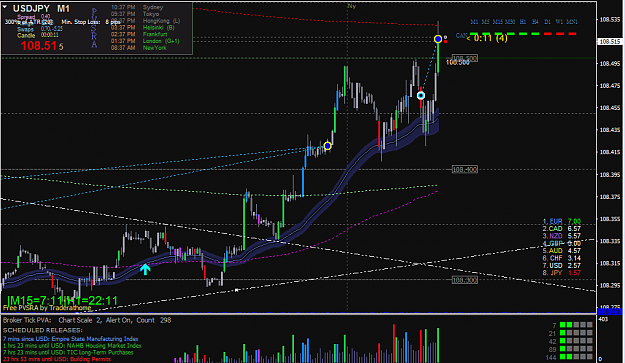Click the green 'M15=7:11 H1=22:11' timer text

[x=62, y=300]
